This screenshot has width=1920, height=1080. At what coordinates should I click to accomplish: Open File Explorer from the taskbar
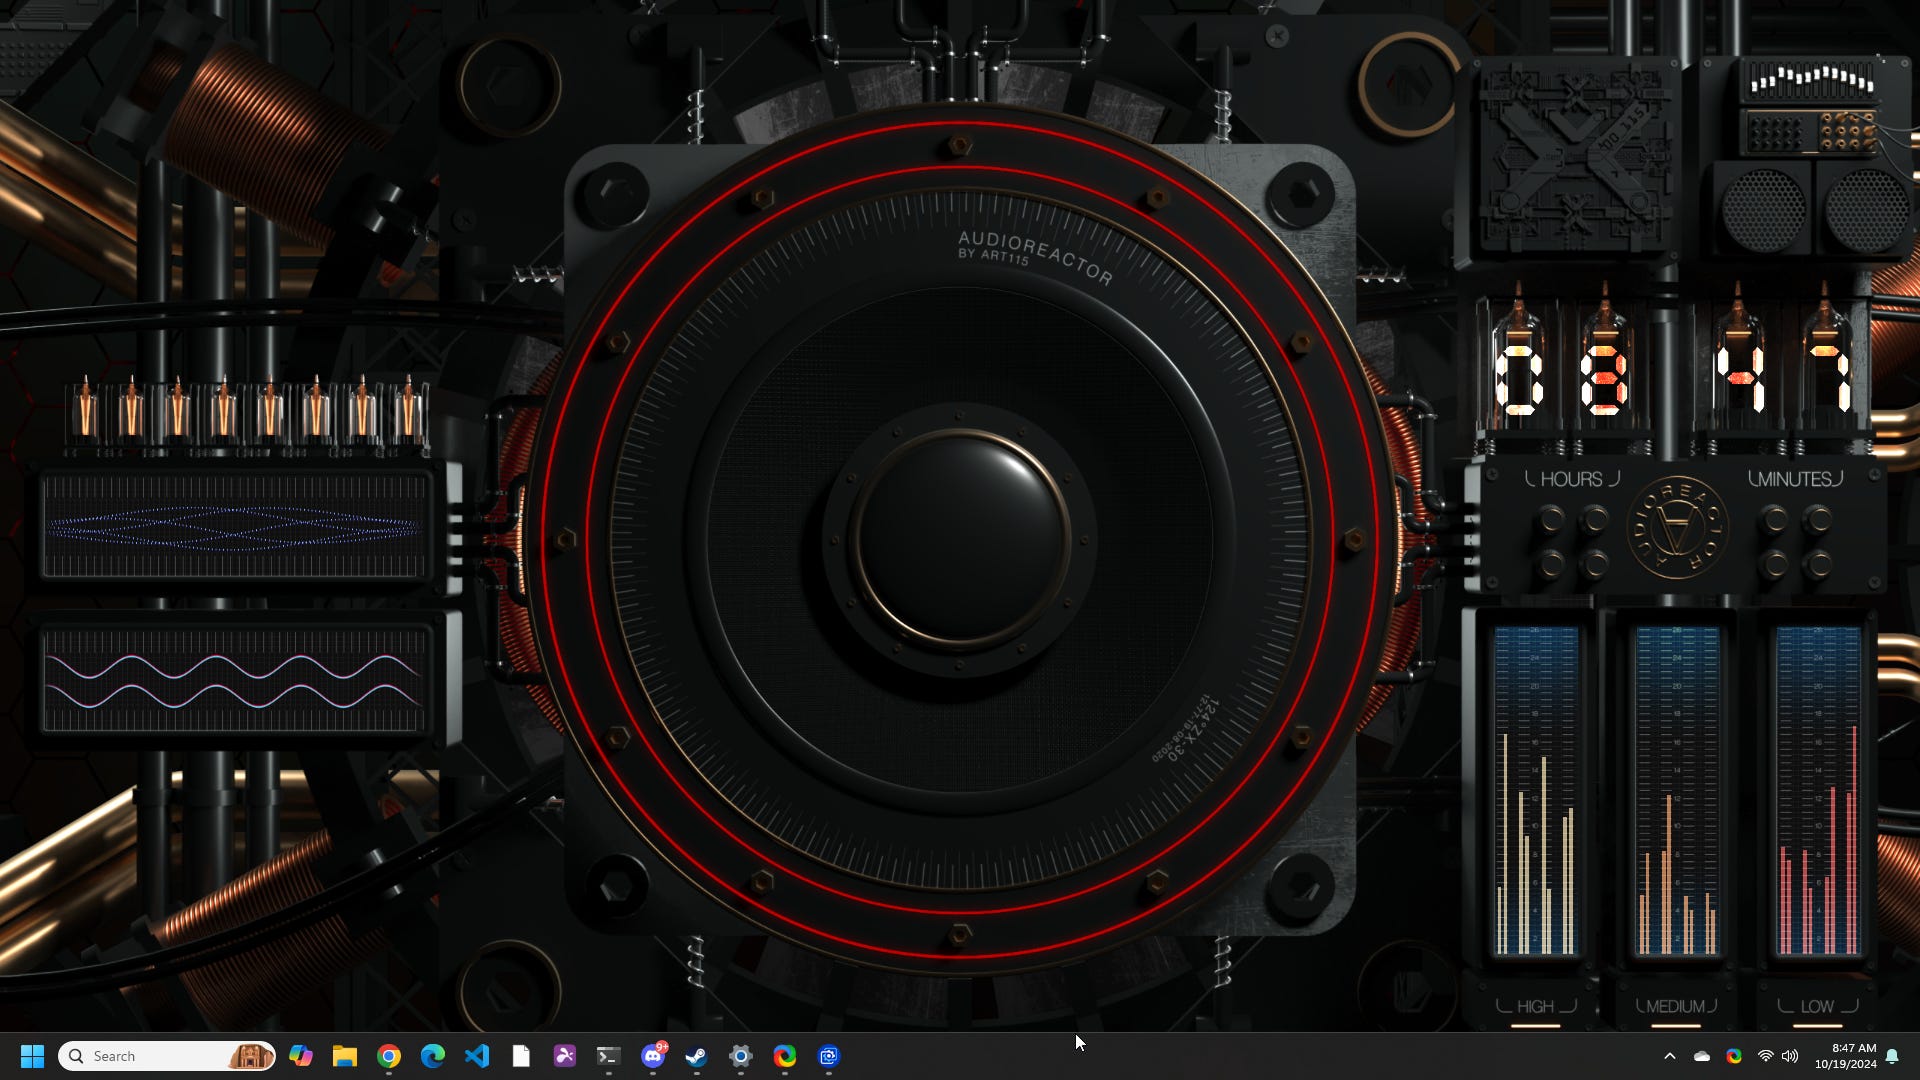tap(345, 1056)
